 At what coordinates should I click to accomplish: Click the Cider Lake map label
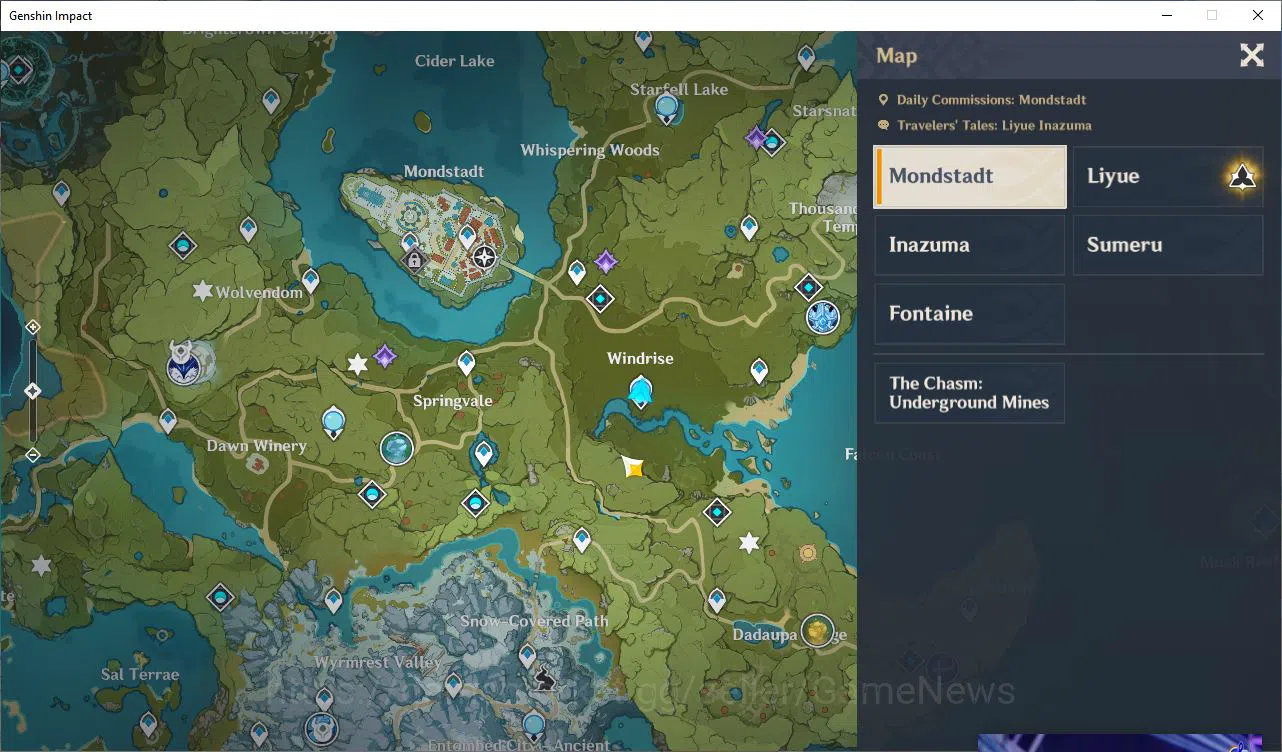[x=455, y=61]
